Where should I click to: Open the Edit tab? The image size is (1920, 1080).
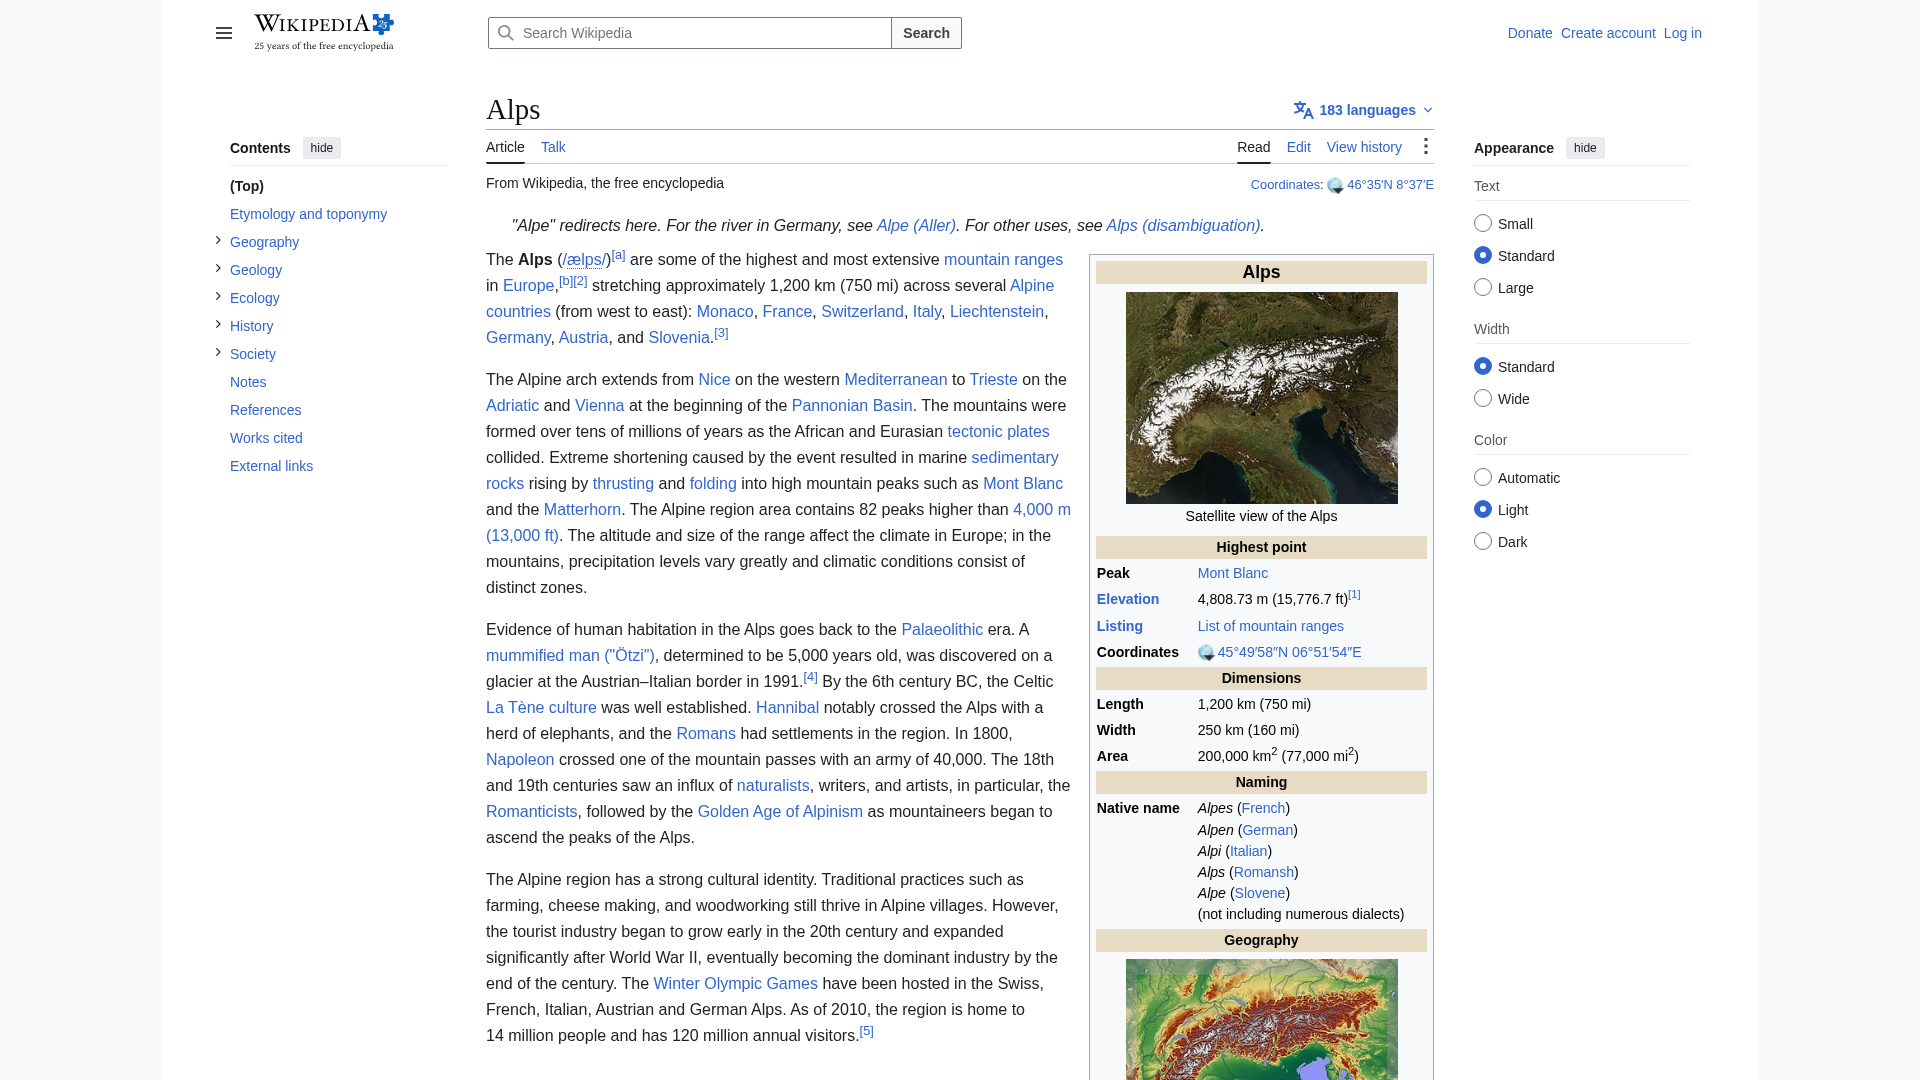point(1298,147)
